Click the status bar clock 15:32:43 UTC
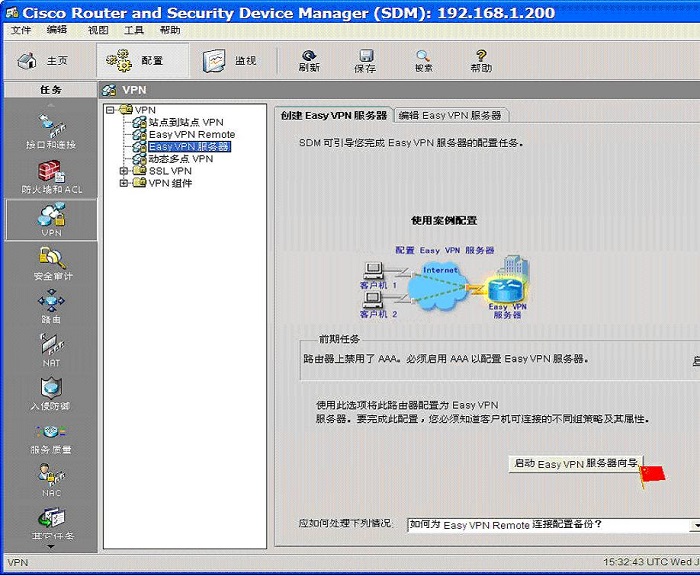 [651, 562]
